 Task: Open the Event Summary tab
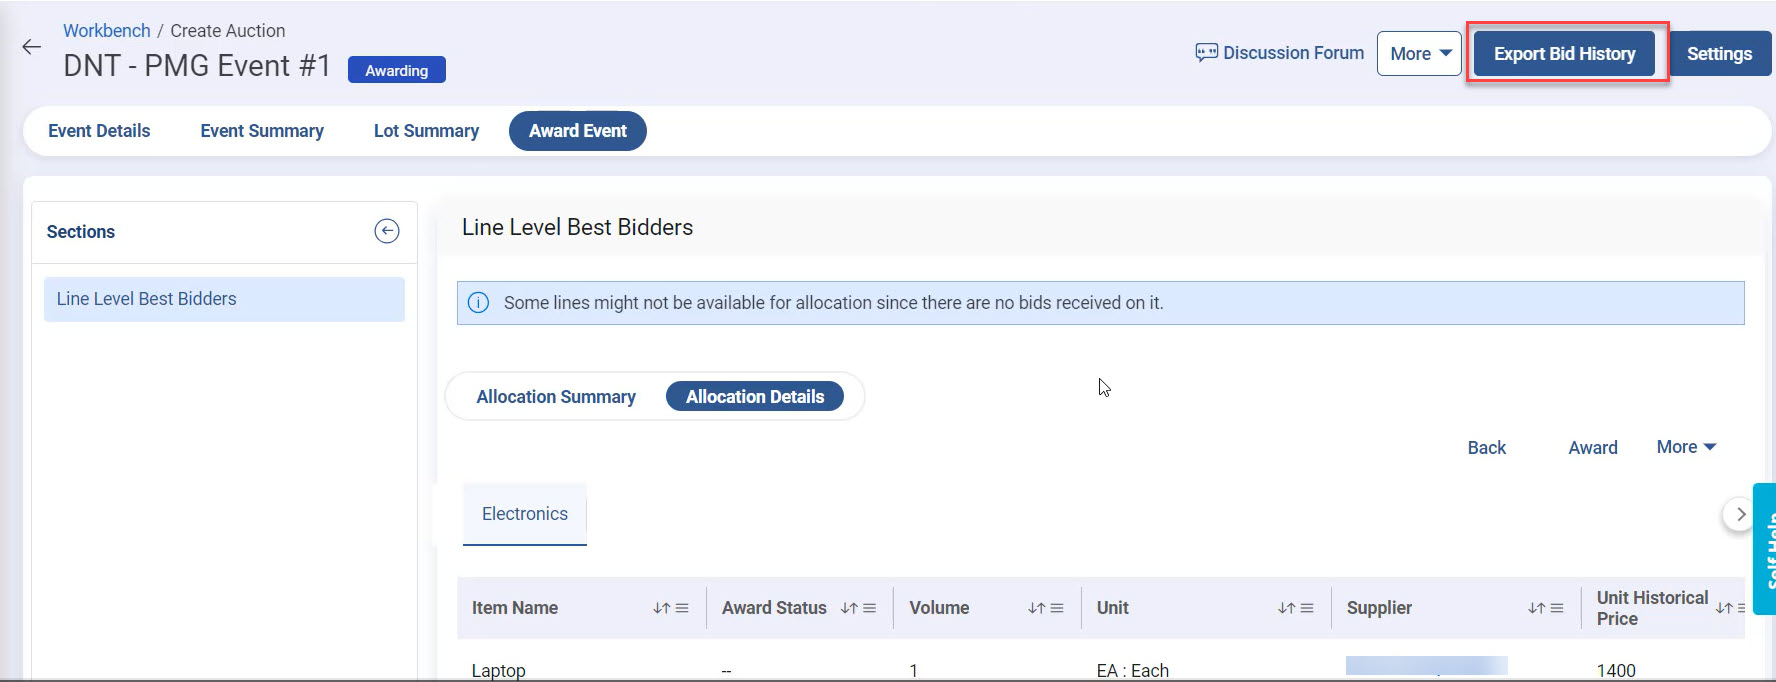point(262,131)
